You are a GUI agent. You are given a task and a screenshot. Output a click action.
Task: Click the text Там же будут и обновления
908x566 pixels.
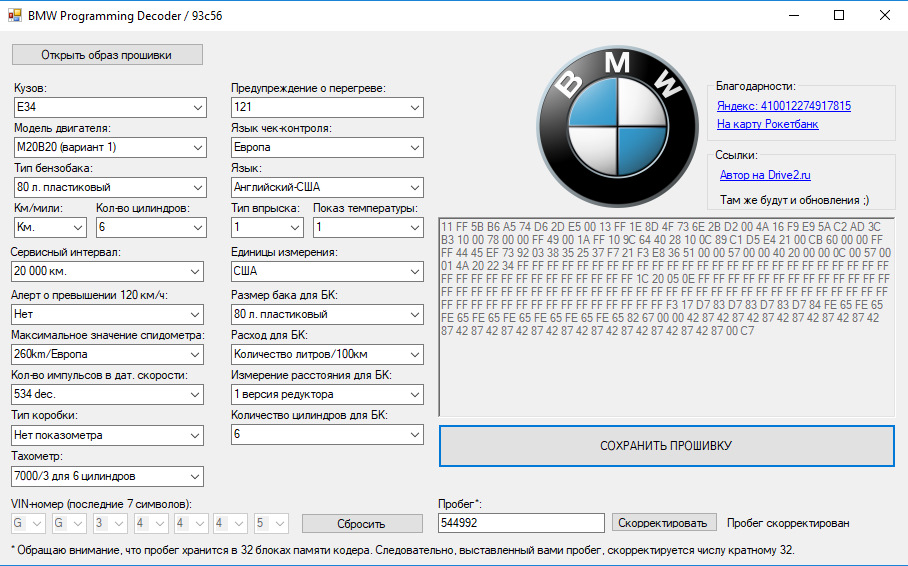(x=794, y=200)
